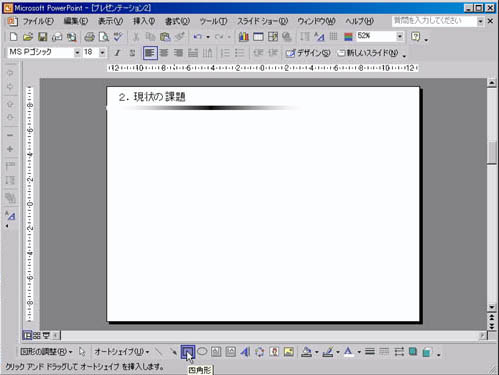Click the fill color paint bucket

[x=307, y=352]
